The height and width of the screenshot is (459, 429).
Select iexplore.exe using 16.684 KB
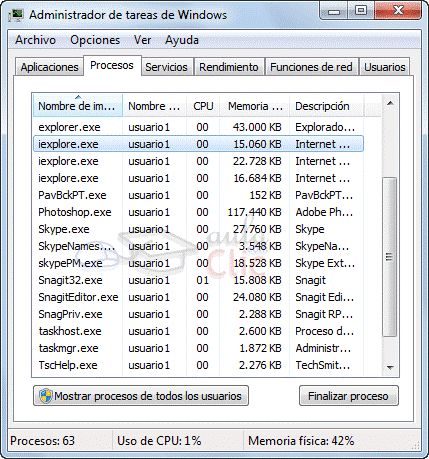click(x=198, y=178)
